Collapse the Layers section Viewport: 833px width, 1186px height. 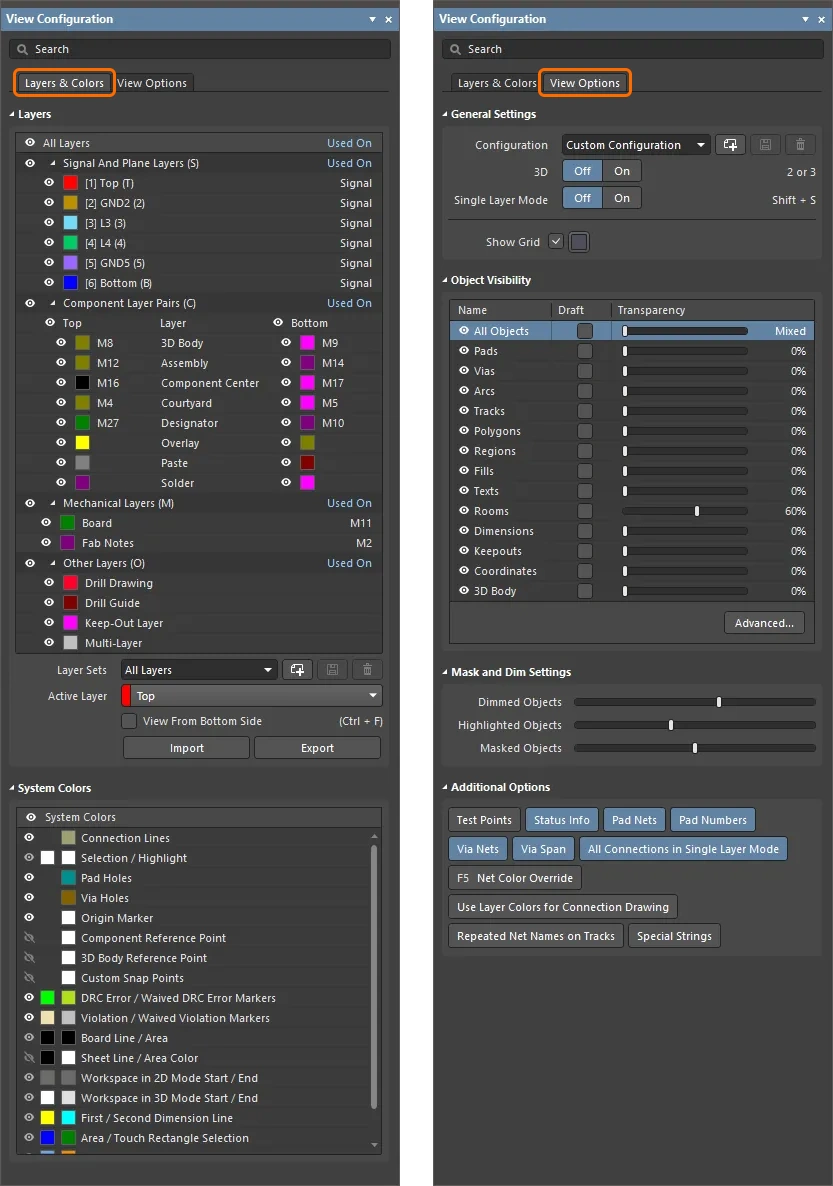[12, 114]
